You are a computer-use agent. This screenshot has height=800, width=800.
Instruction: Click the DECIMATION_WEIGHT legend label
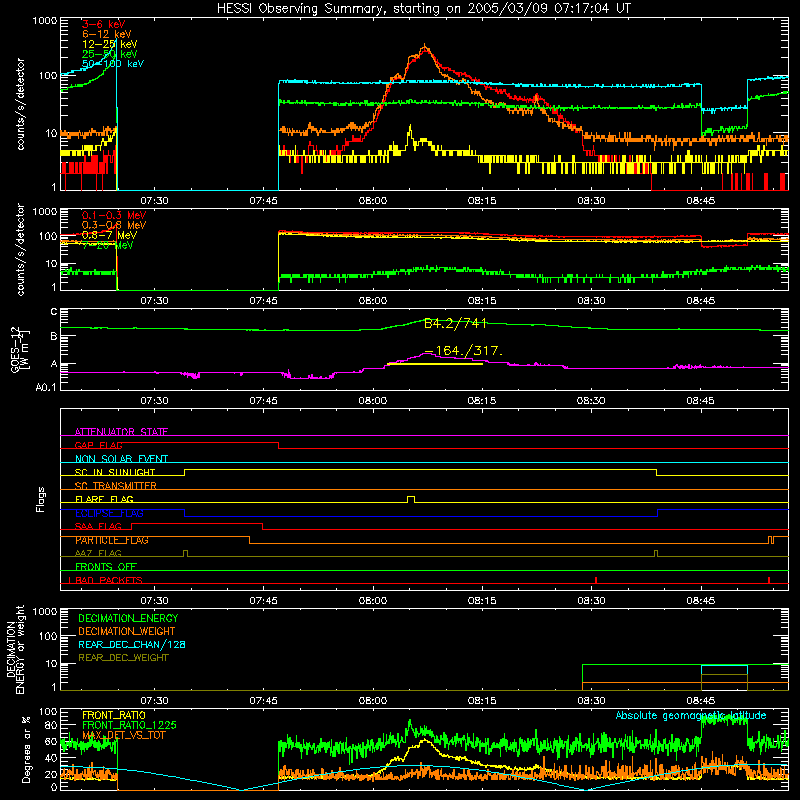(127, 631)
